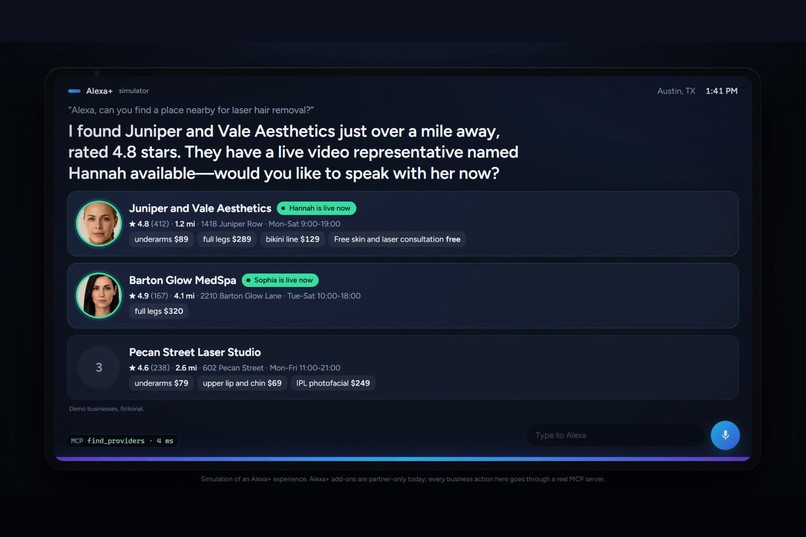Select Pecan Street Laser Studio title
The width and height of the screenshot is (806, 537).
195,352
